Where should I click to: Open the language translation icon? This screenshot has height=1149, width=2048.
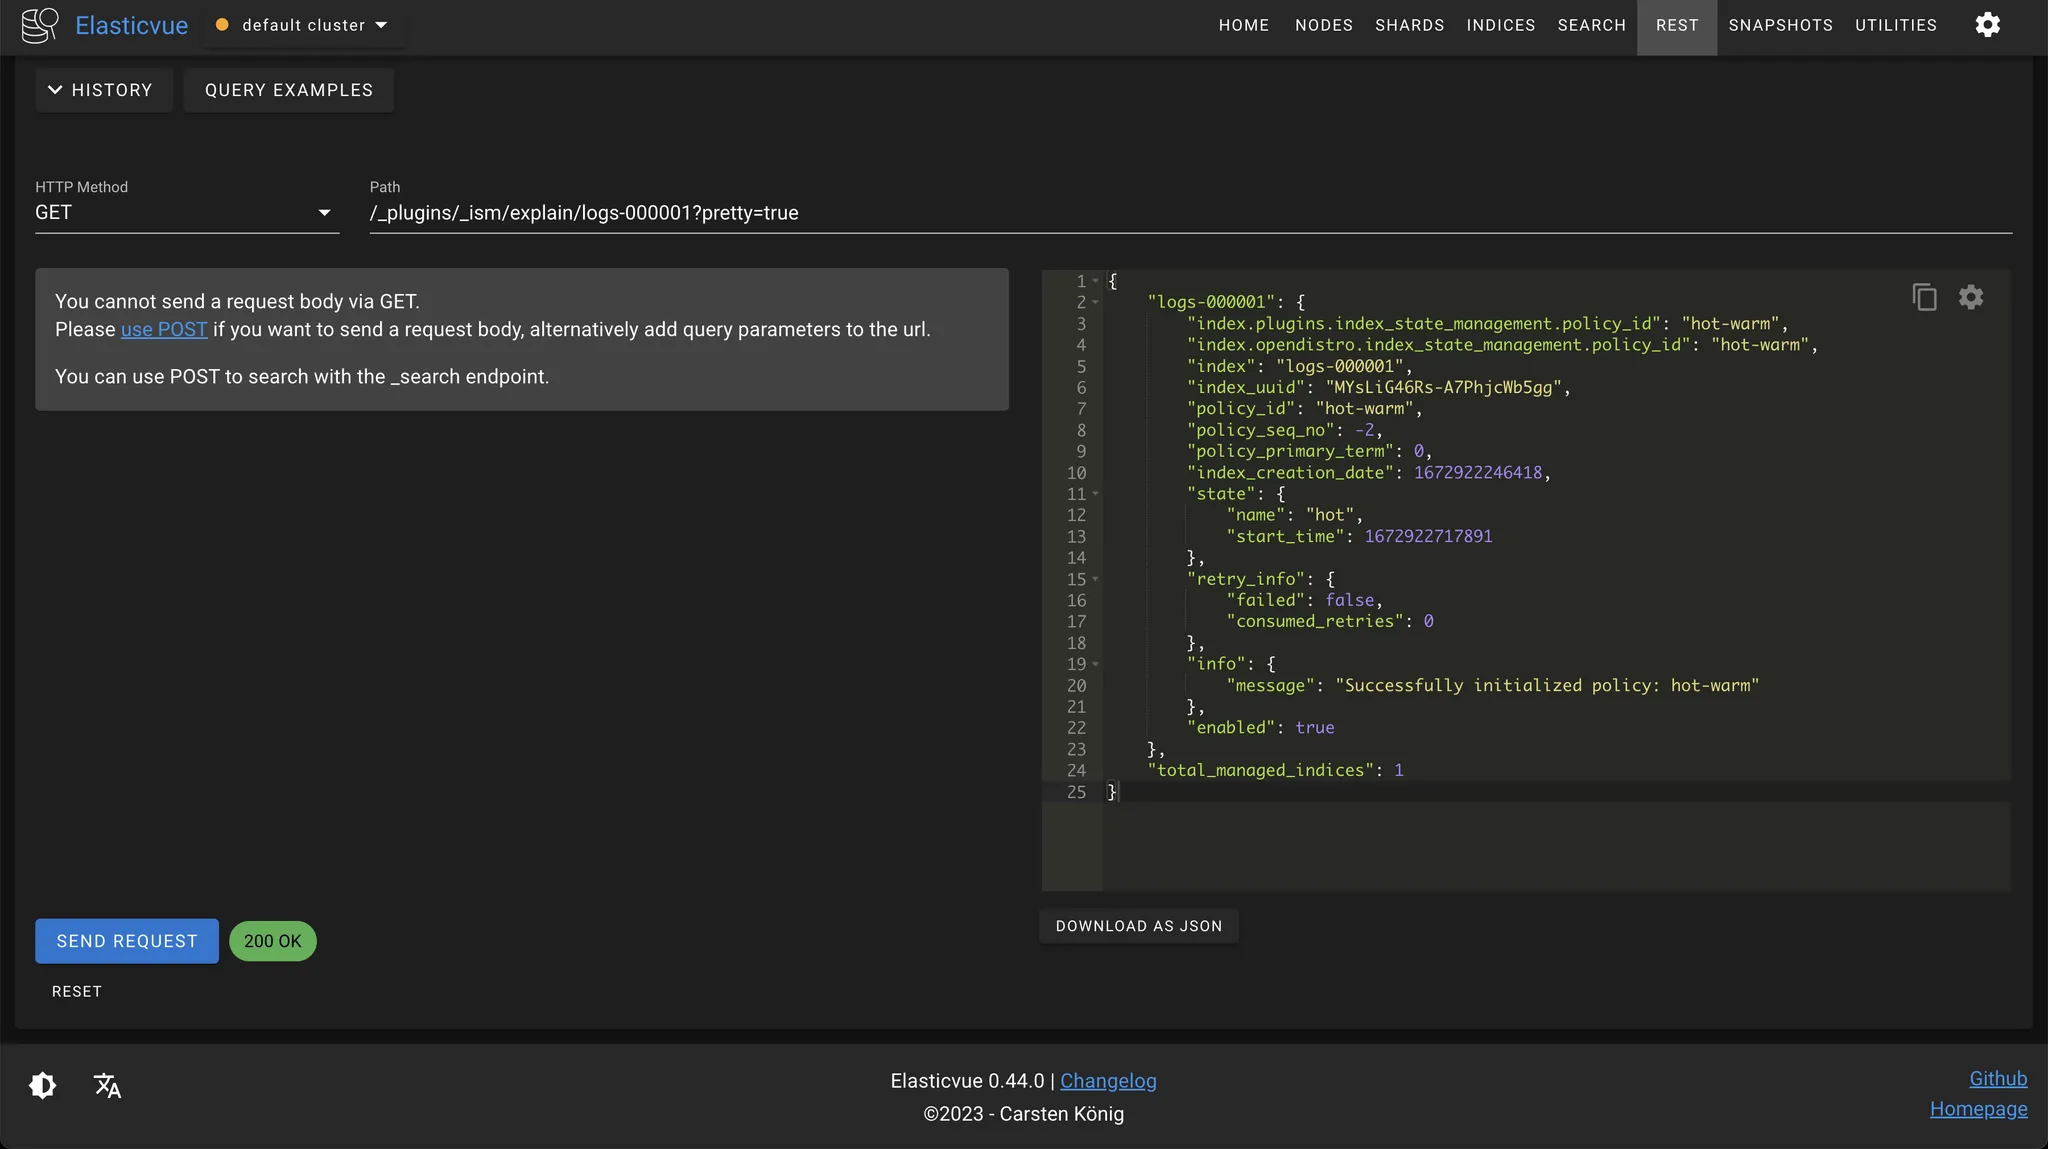107,1085
